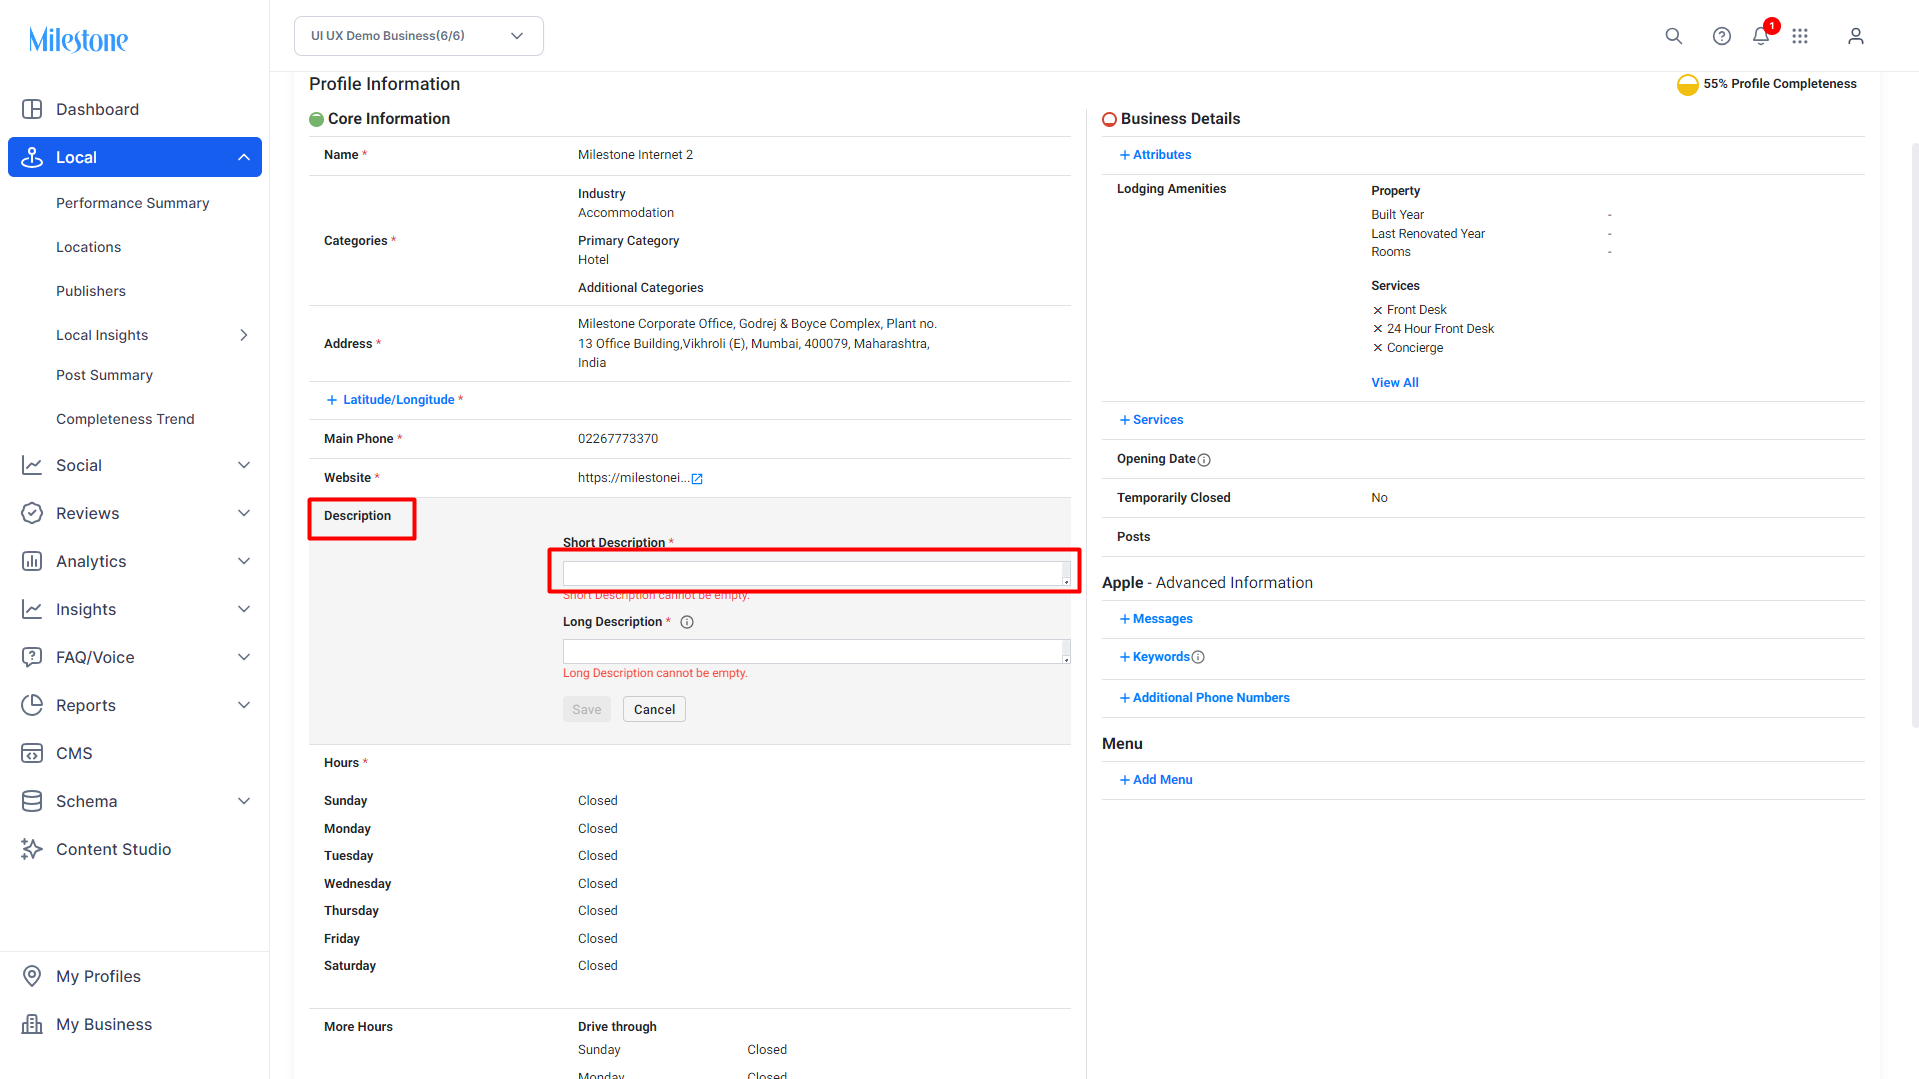This screenshot has height=1079, width=1919.
Task: Click the Reports pie chart icon
Action: tap(32, 705)
